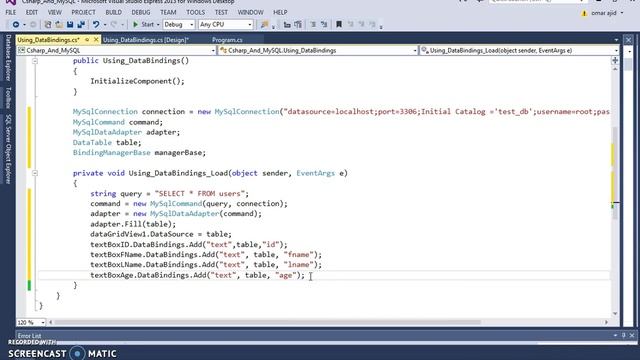Image resolution: width=640 pixels, height=360 pixels.
Task: Open the Toolbox side tab
Action: pos(8,98)
